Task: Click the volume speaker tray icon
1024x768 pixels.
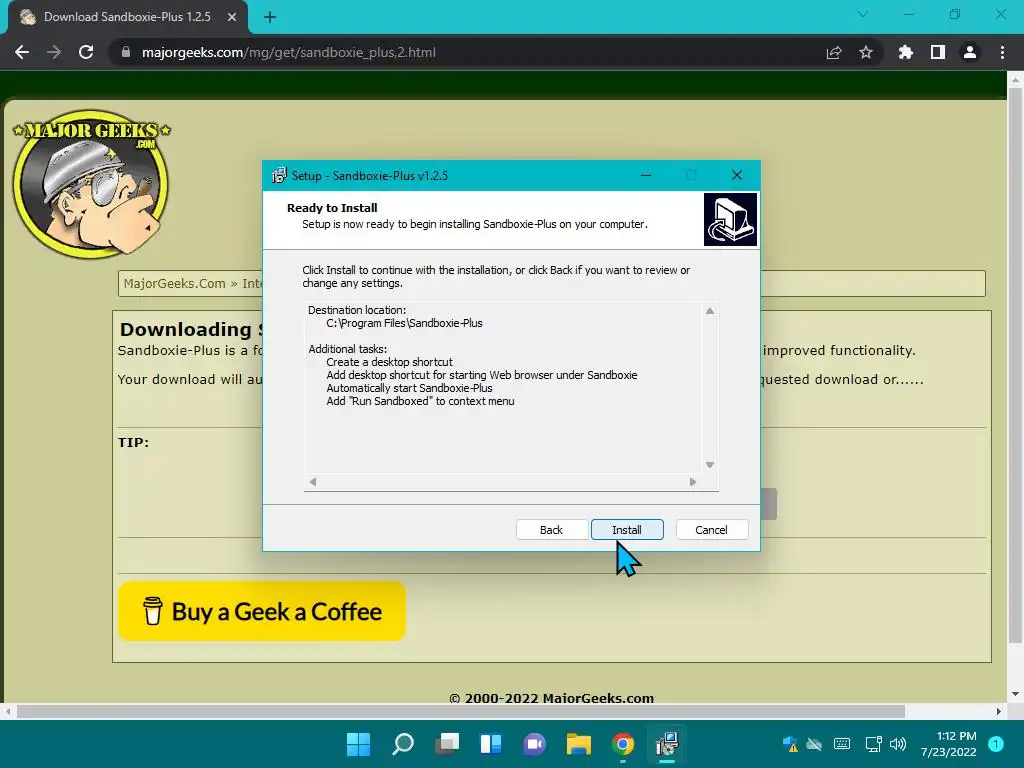Action: (898, 744)
